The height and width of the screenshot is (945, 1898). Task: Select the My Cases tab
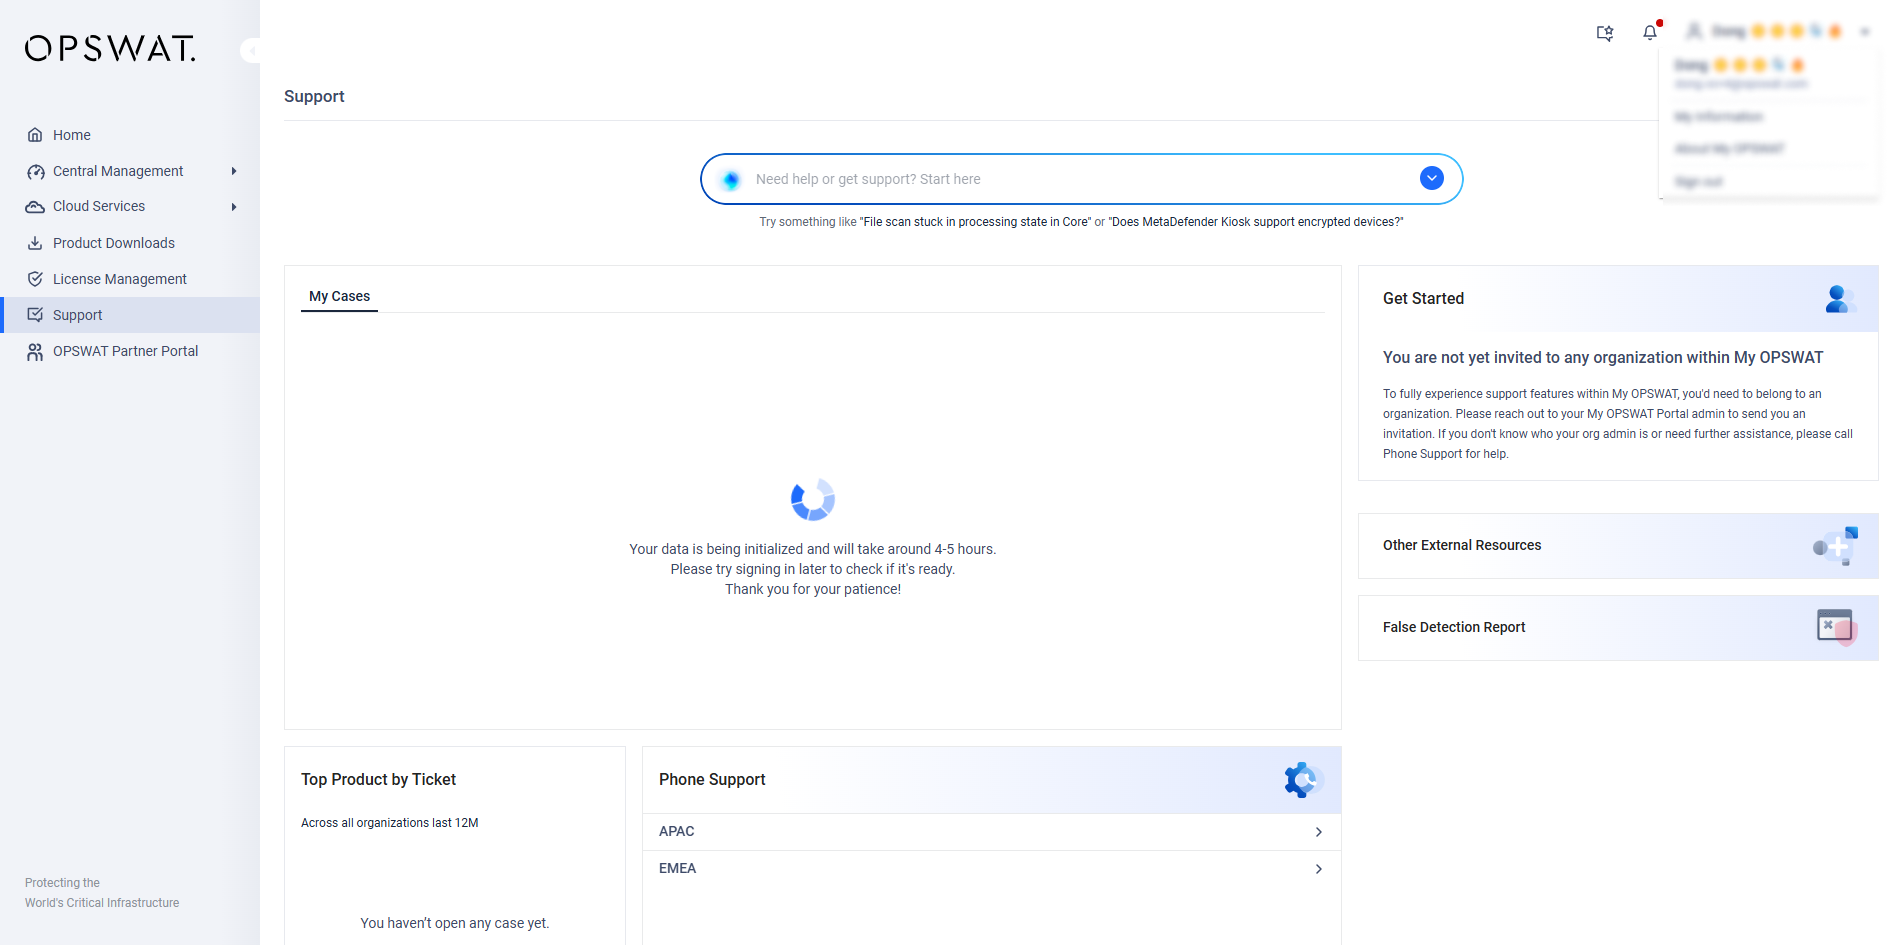pyautogui.click(x=339, y=296)
